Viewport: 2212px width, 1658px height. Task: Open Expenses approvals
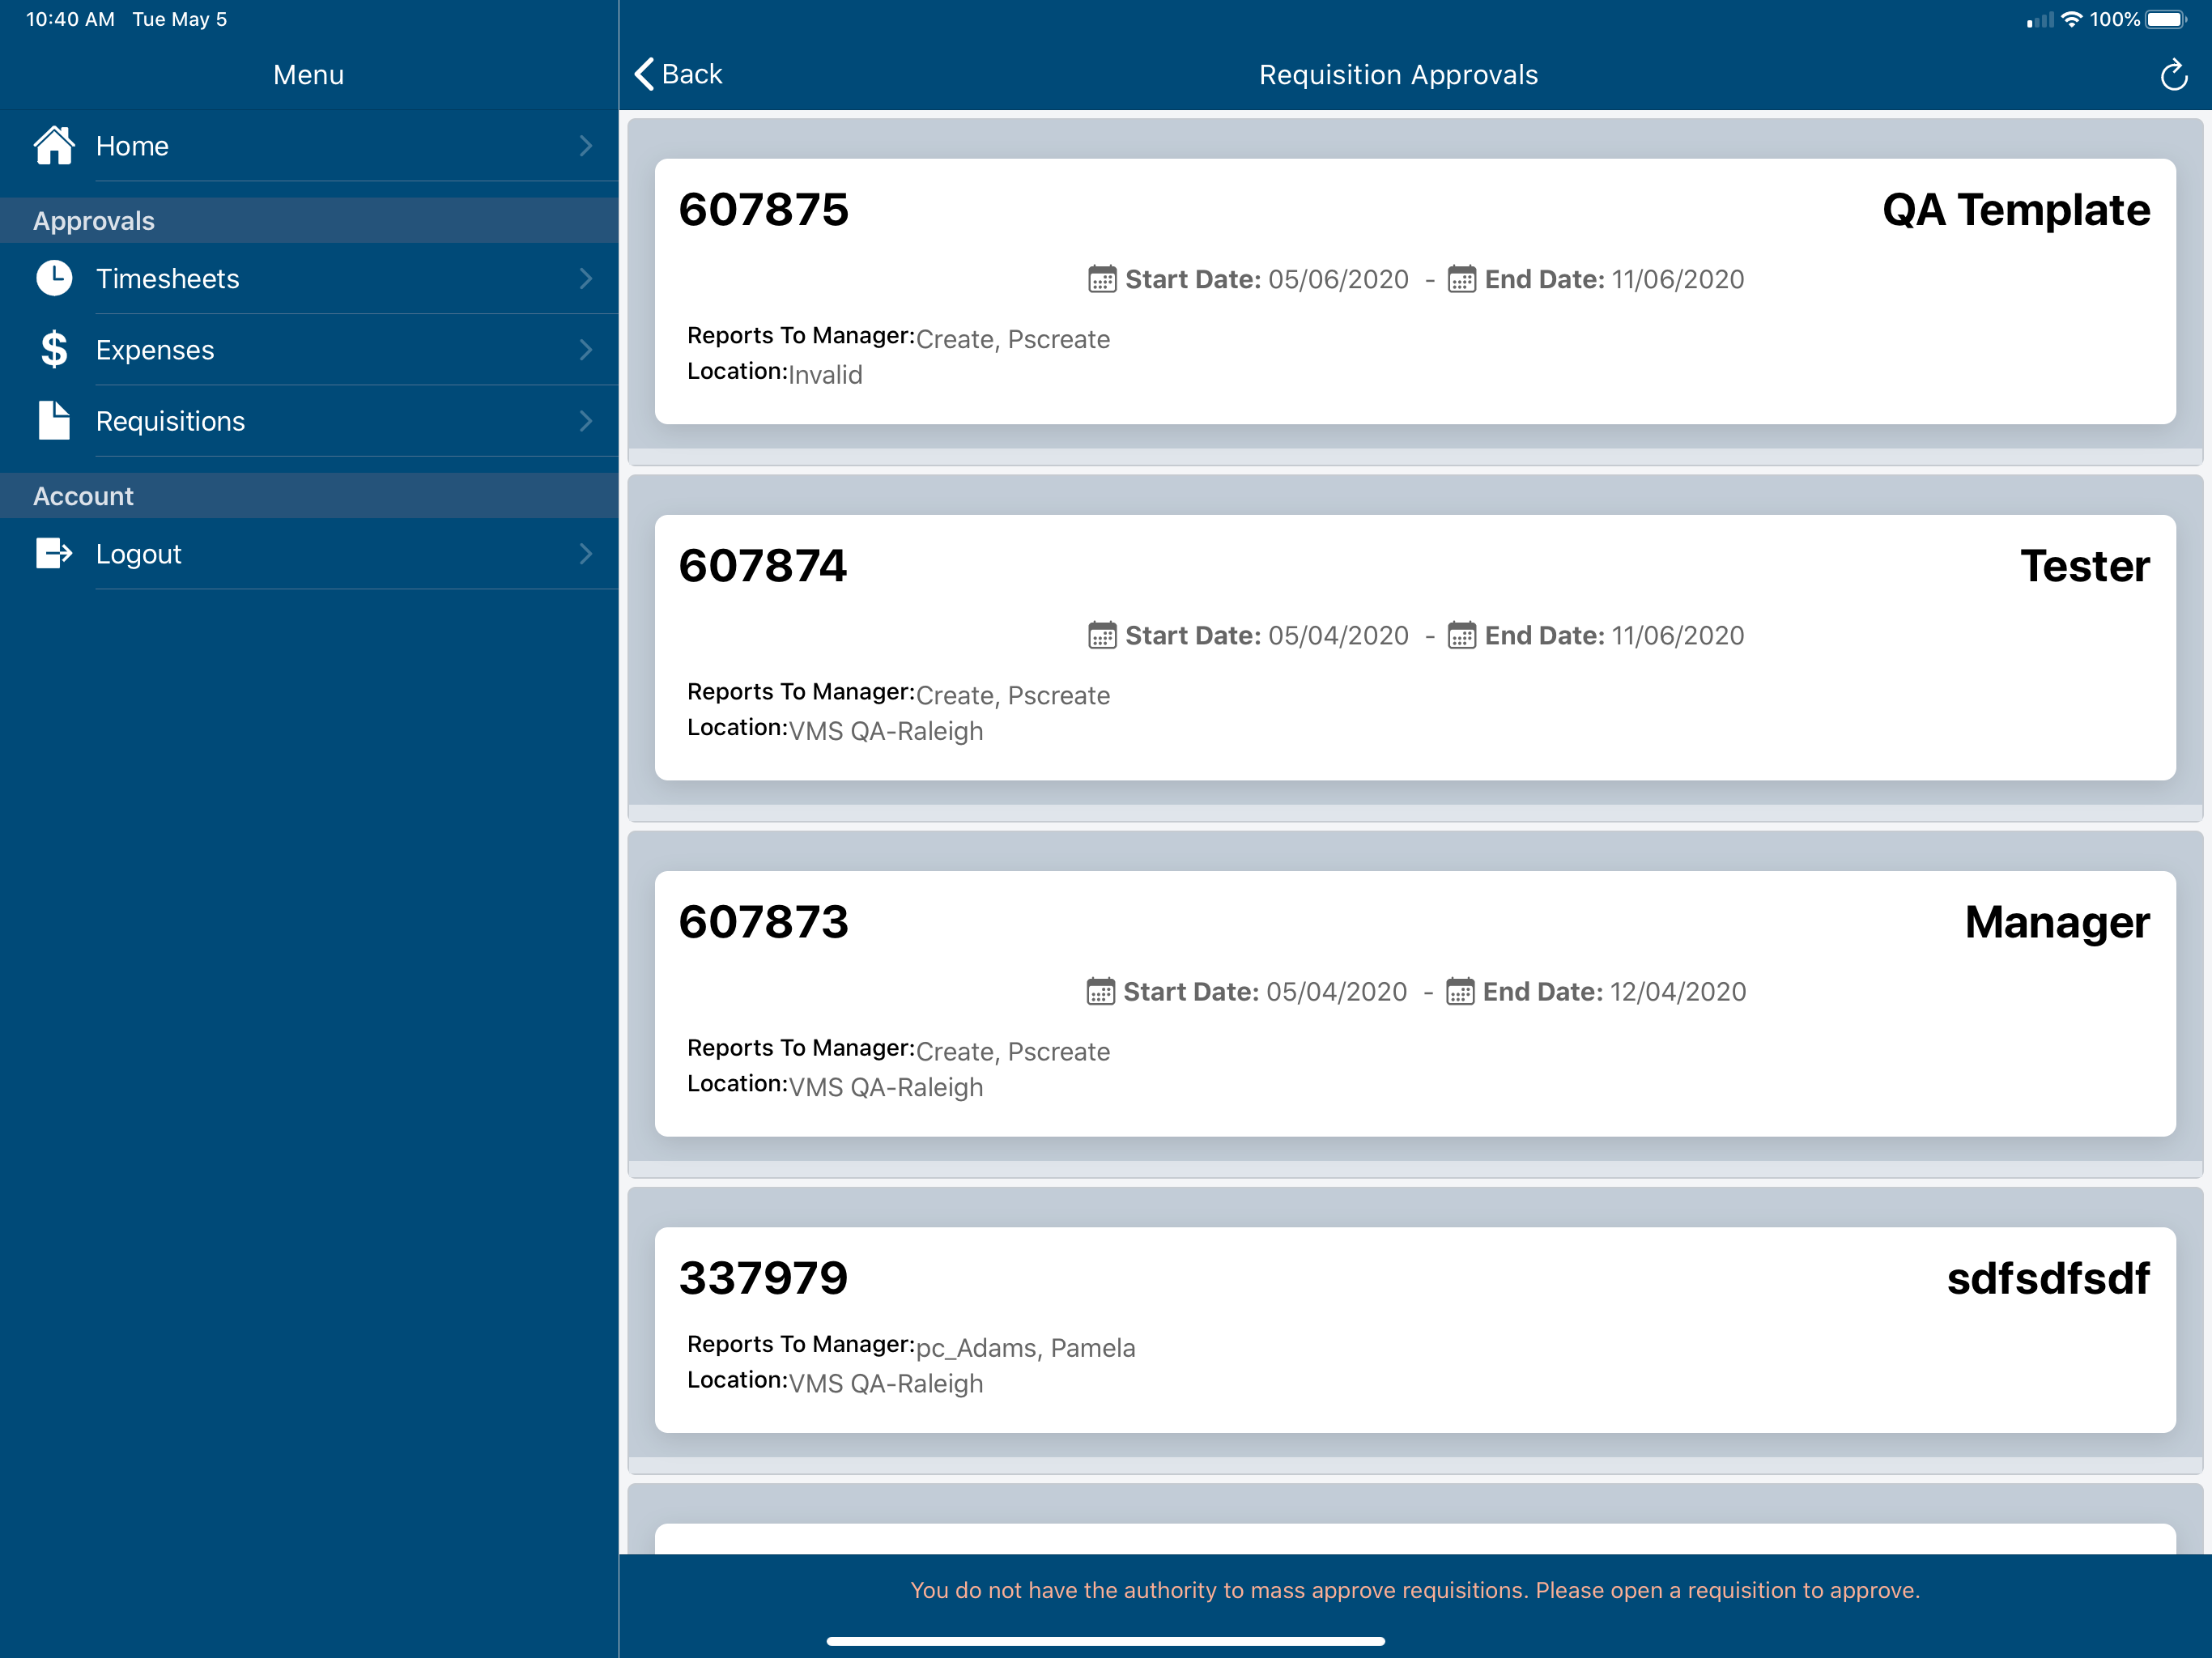click(x=309, y=349)
